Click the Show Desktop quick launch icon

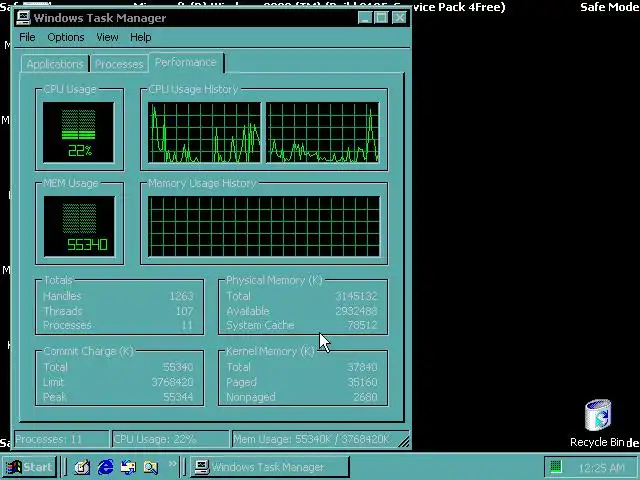[82, 467]
